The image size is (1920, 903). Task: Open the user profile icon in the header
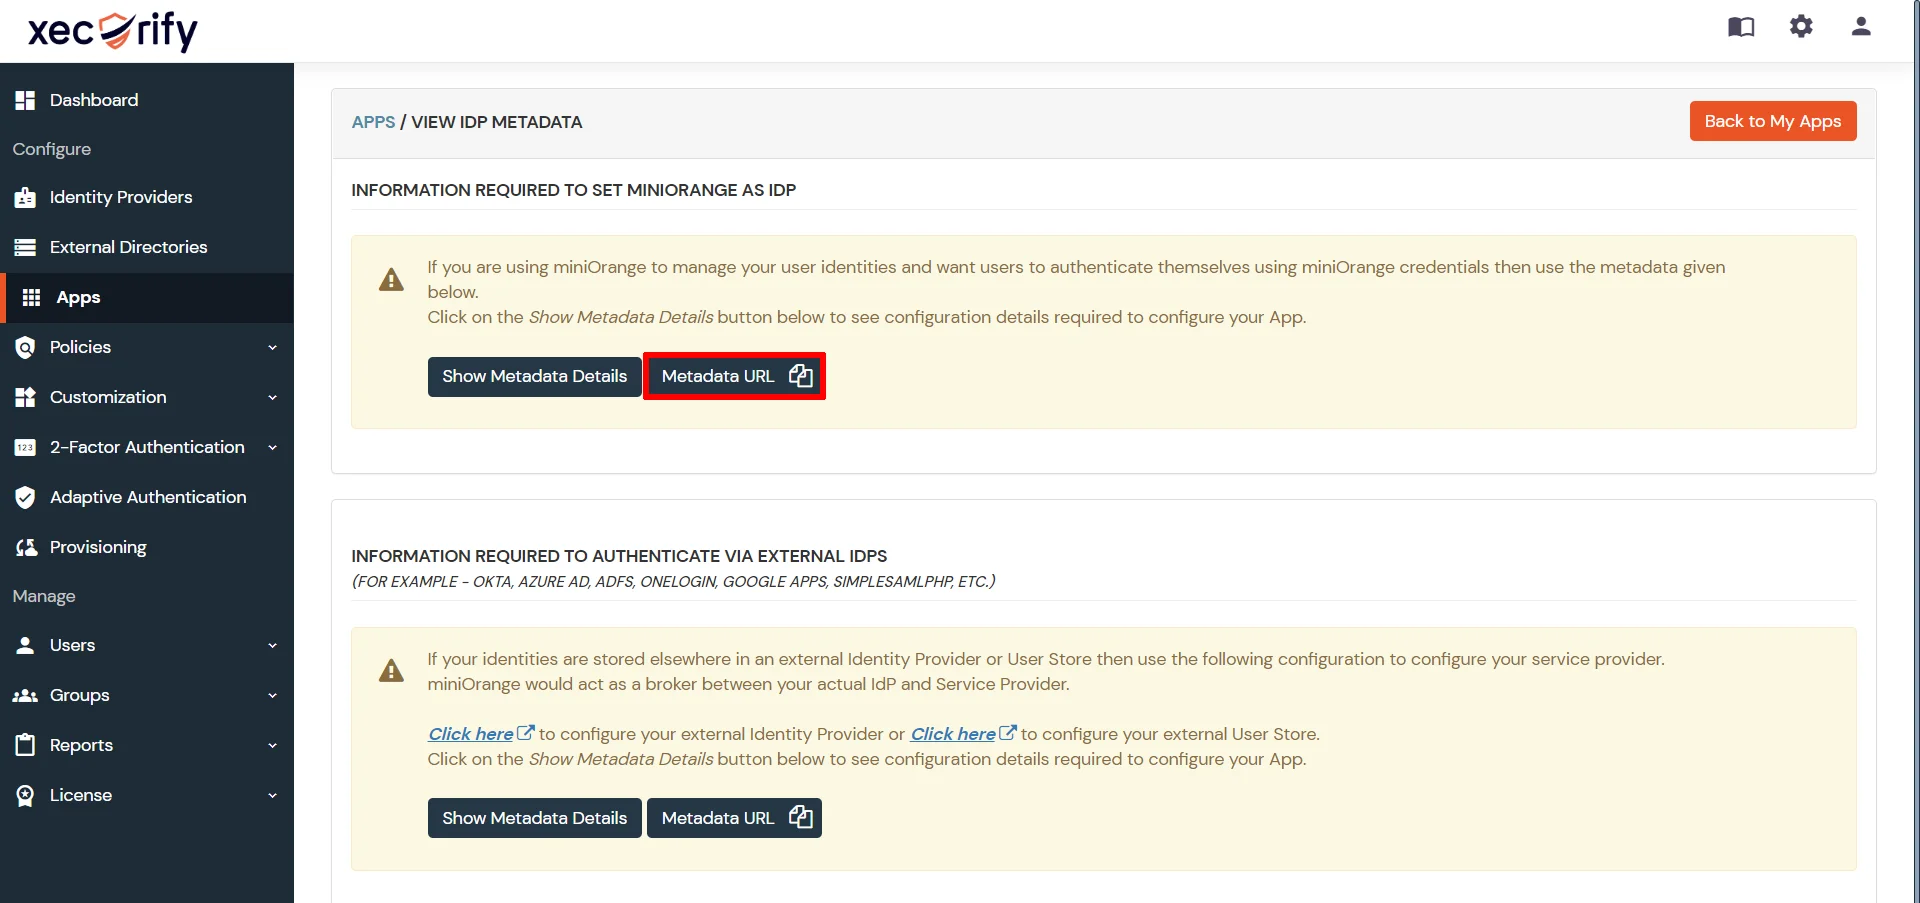[1861, 26]
